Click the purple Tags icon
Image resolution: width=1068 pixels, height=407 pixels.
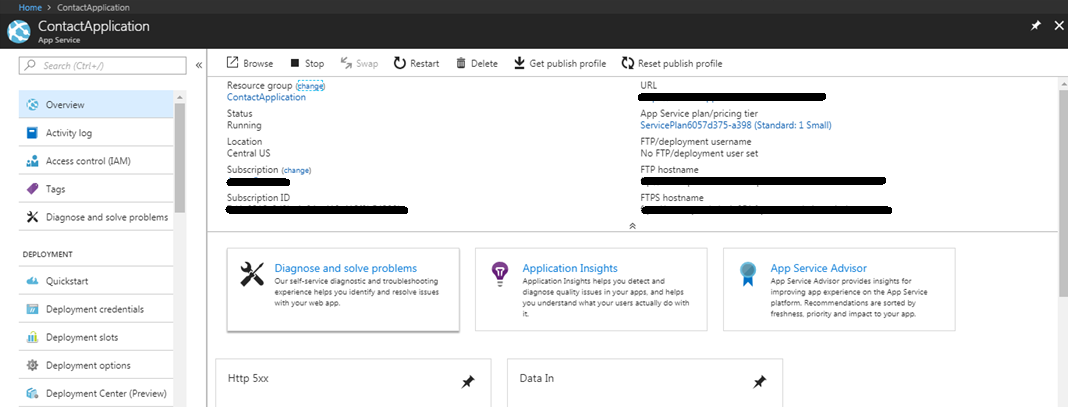pyautogui.click(x=32, y=189)
